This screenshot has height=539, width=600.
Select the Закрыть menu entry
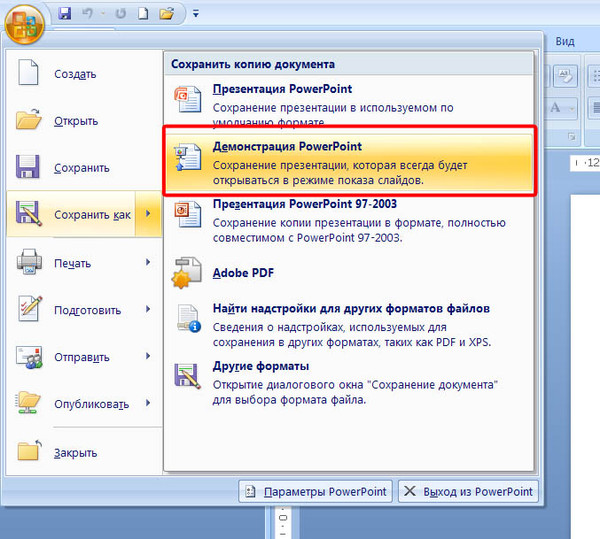point(84,452)
